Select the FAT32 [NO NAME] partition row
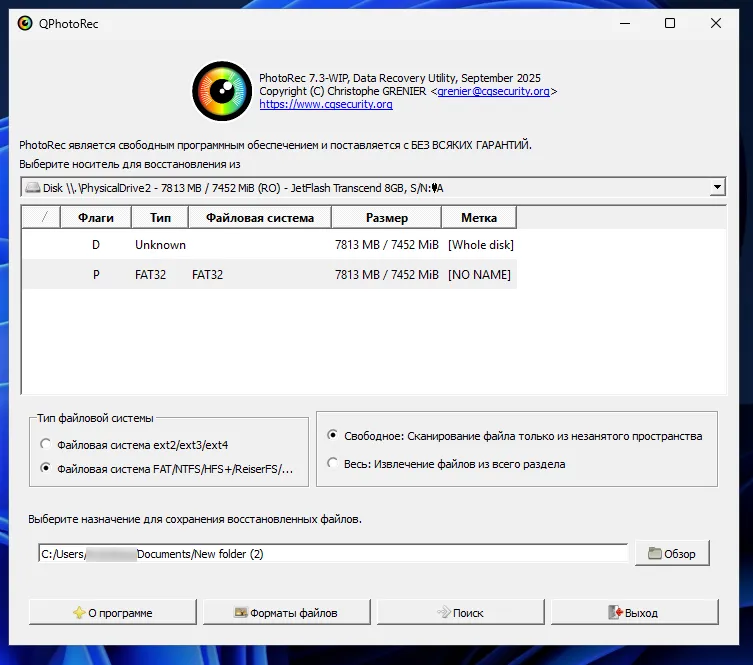The image size is (753, 665). coord(270,275)
